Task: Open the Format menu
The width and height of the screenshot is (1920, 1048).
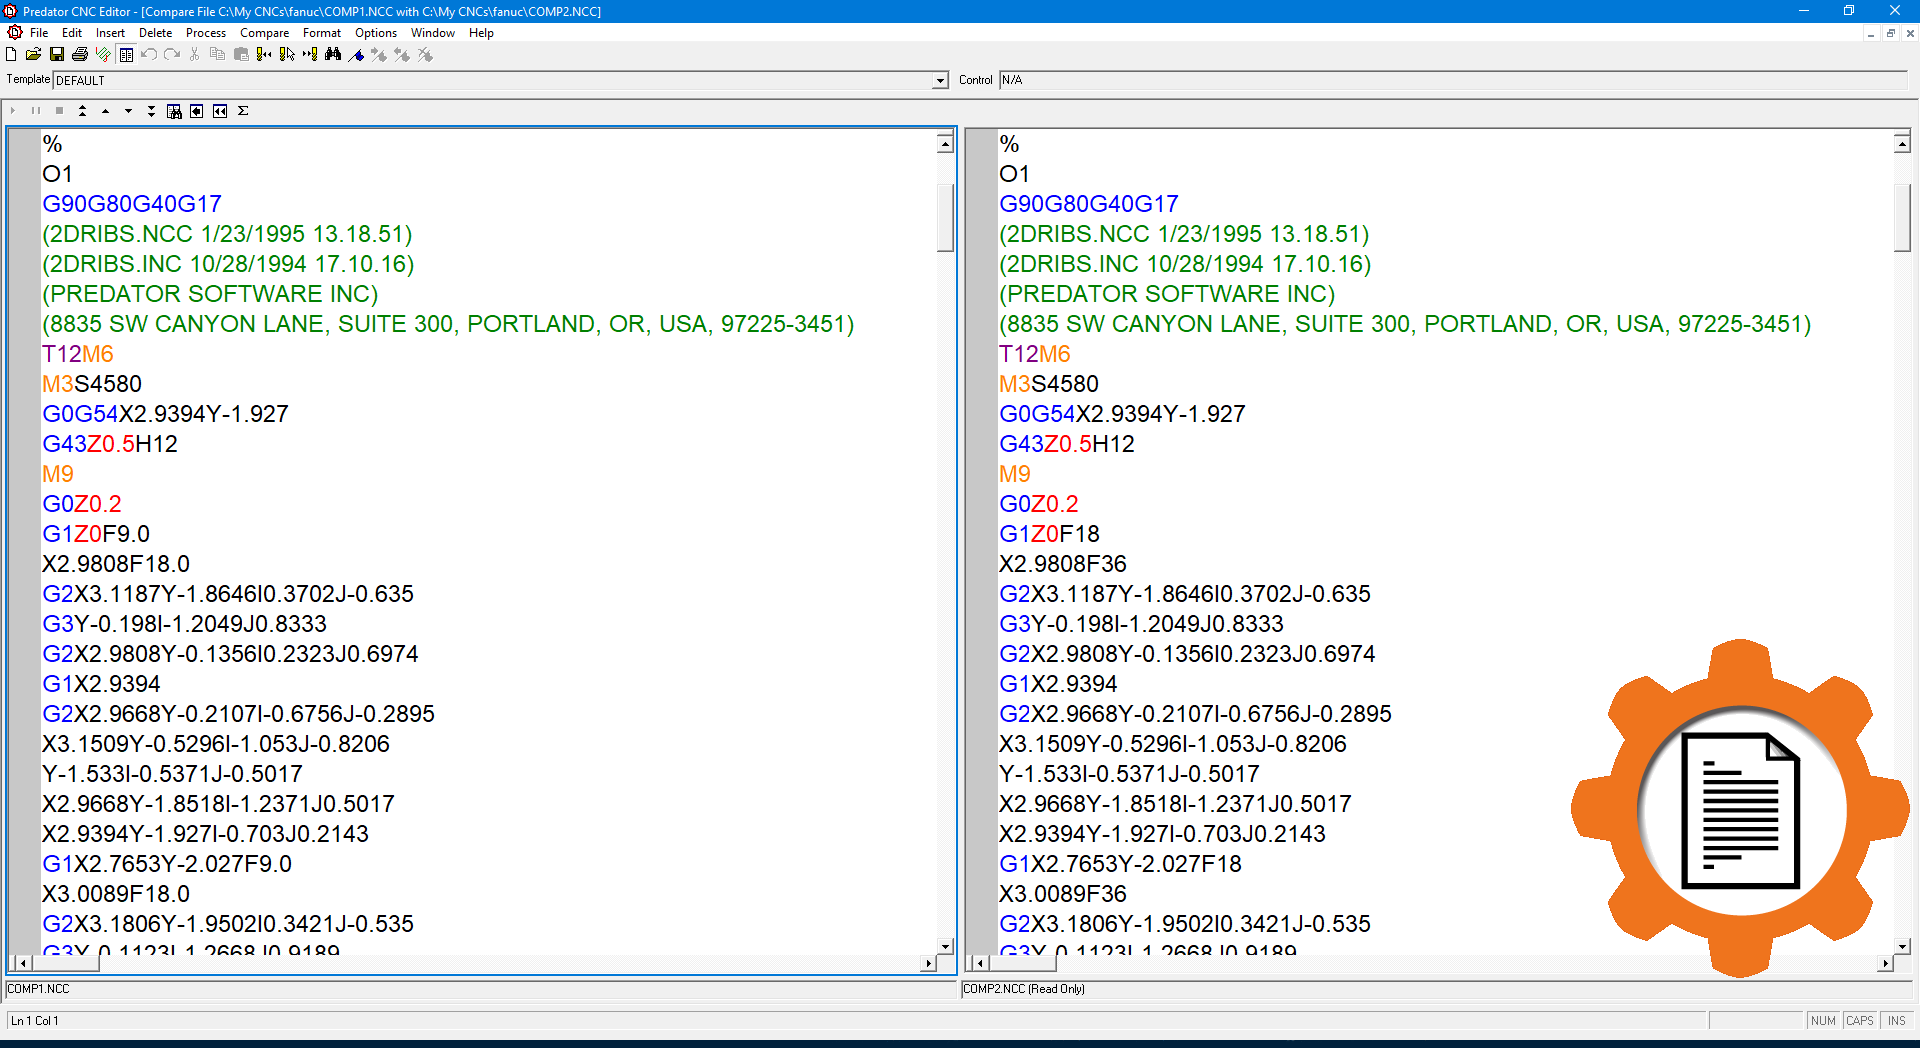Action: pos(321,32)
